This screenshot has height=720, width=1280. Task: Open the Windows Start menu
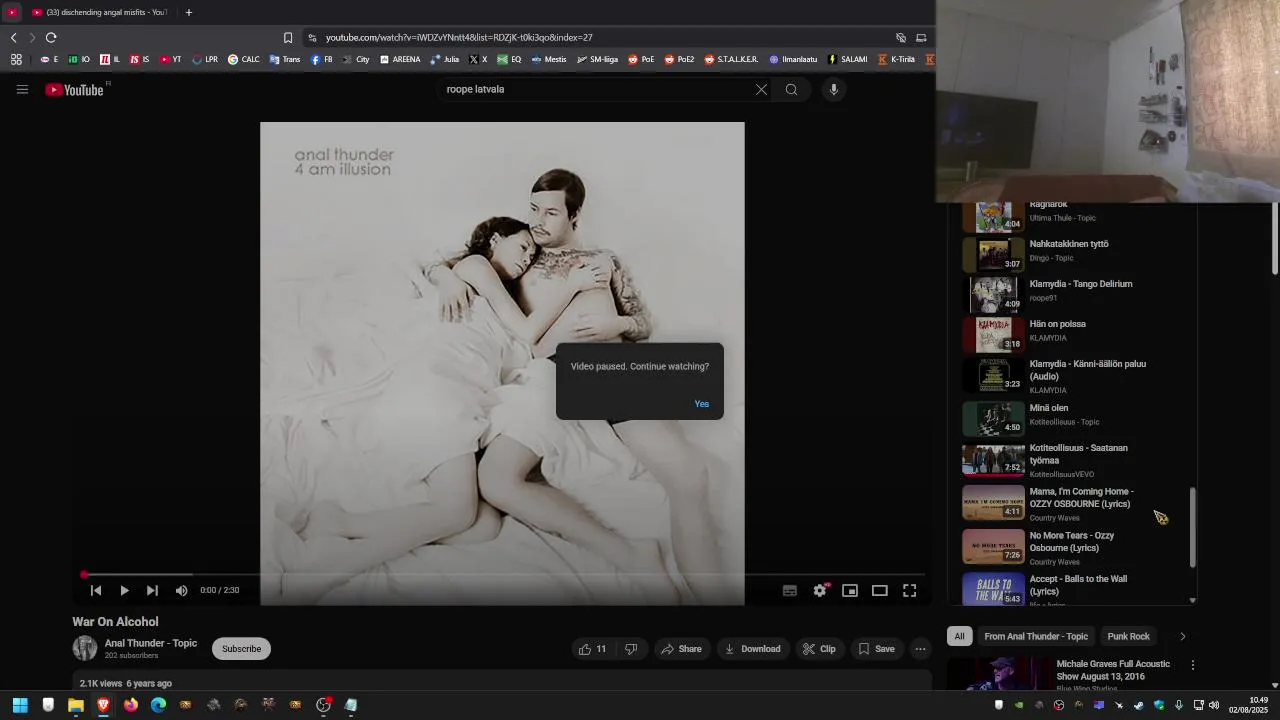pos(20,705)
